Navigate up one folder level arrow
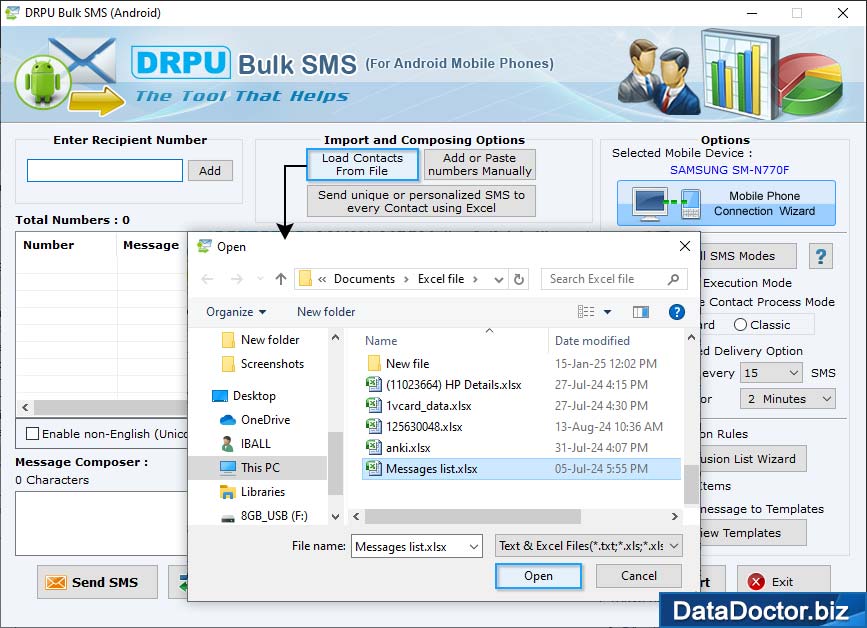 click(281, 279)
